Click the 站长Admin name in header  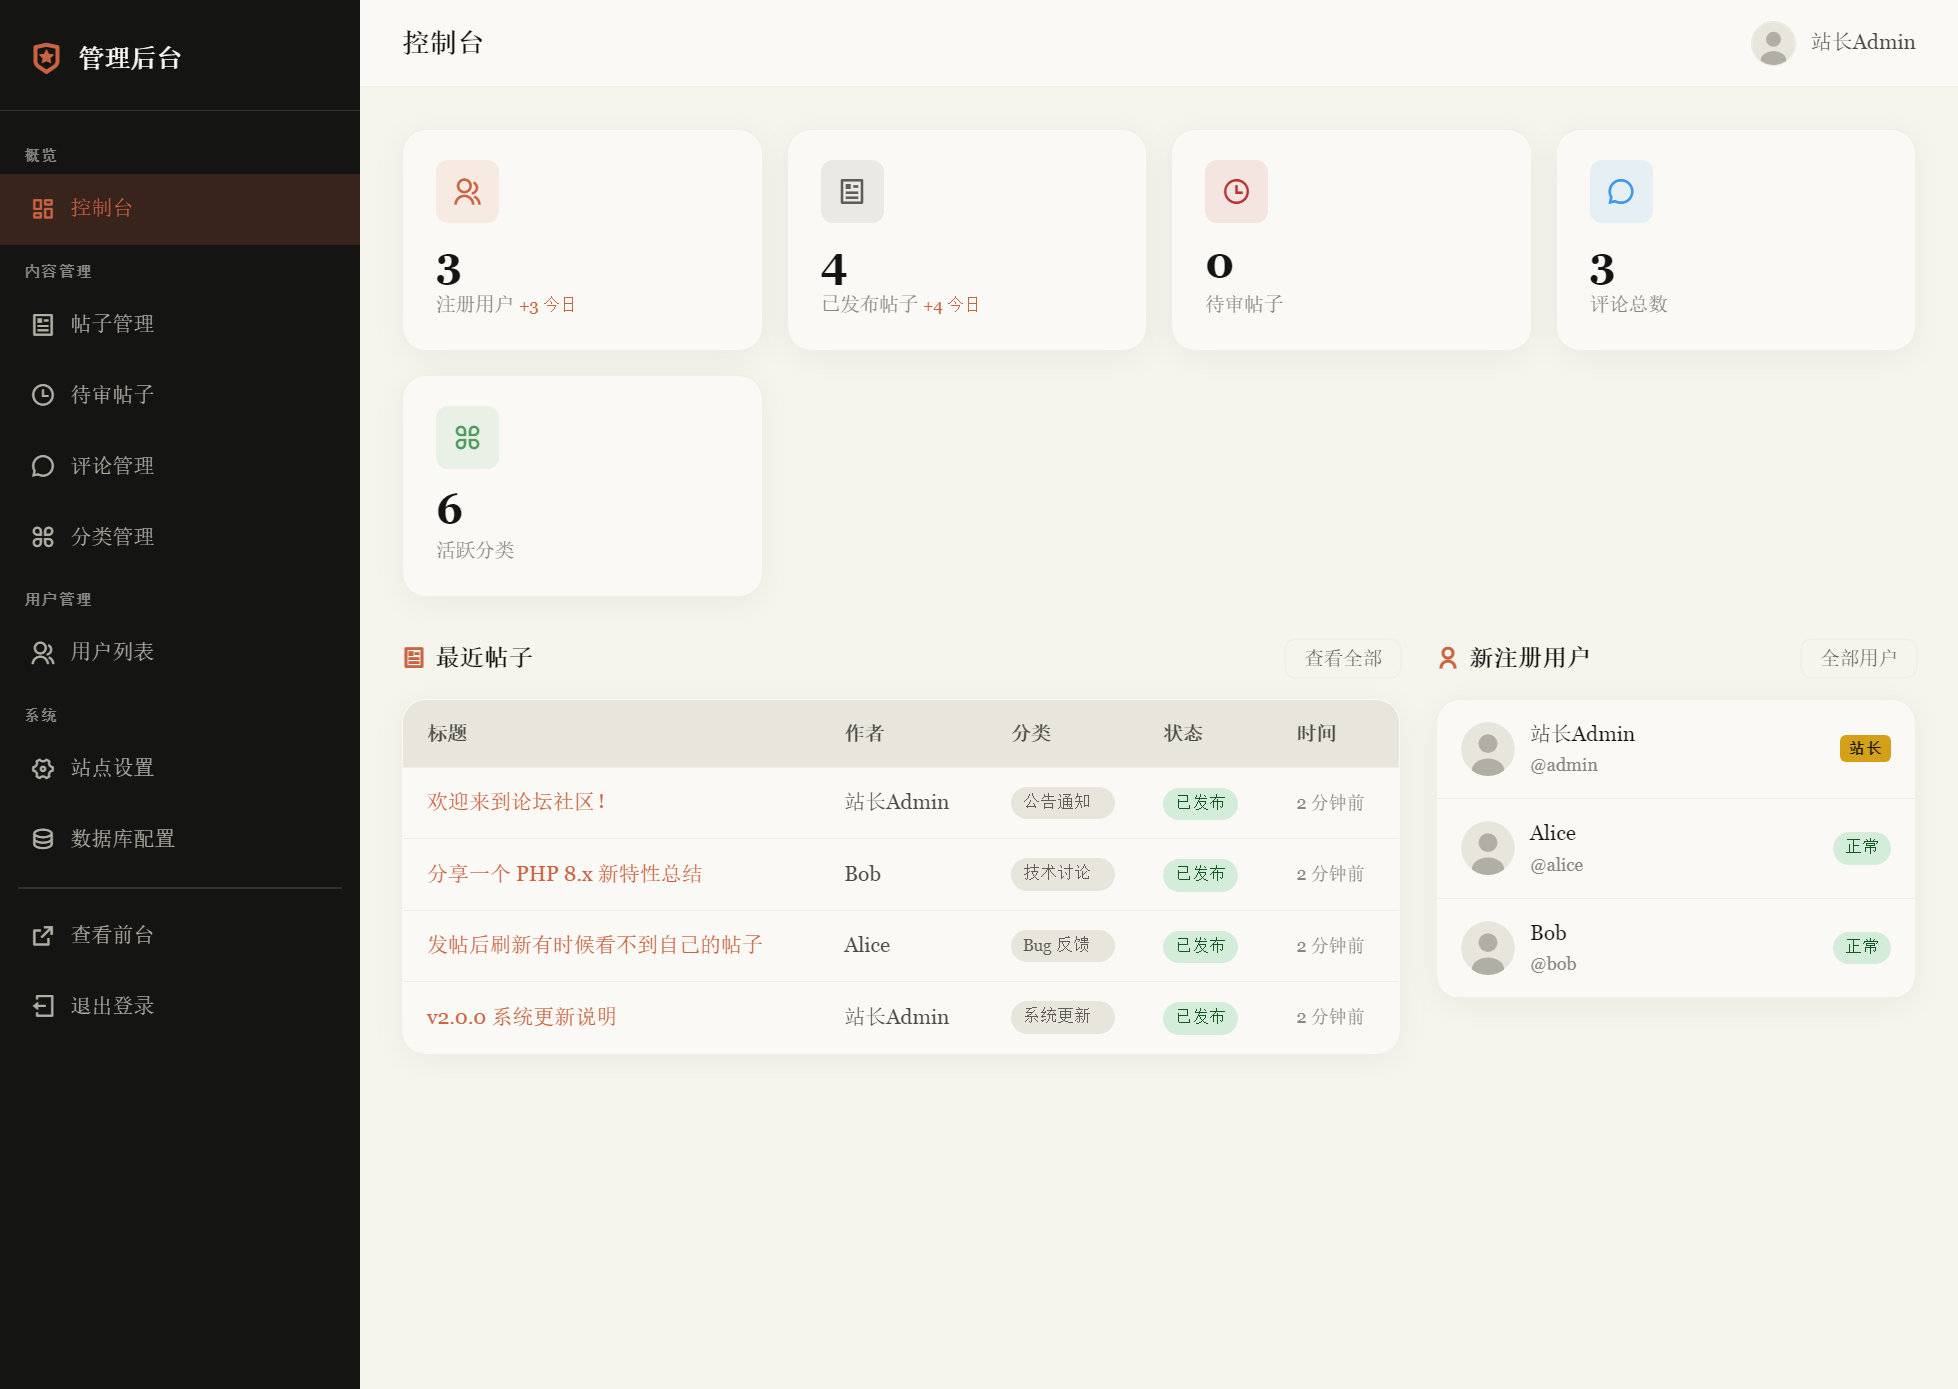(x=1863, y=42)
